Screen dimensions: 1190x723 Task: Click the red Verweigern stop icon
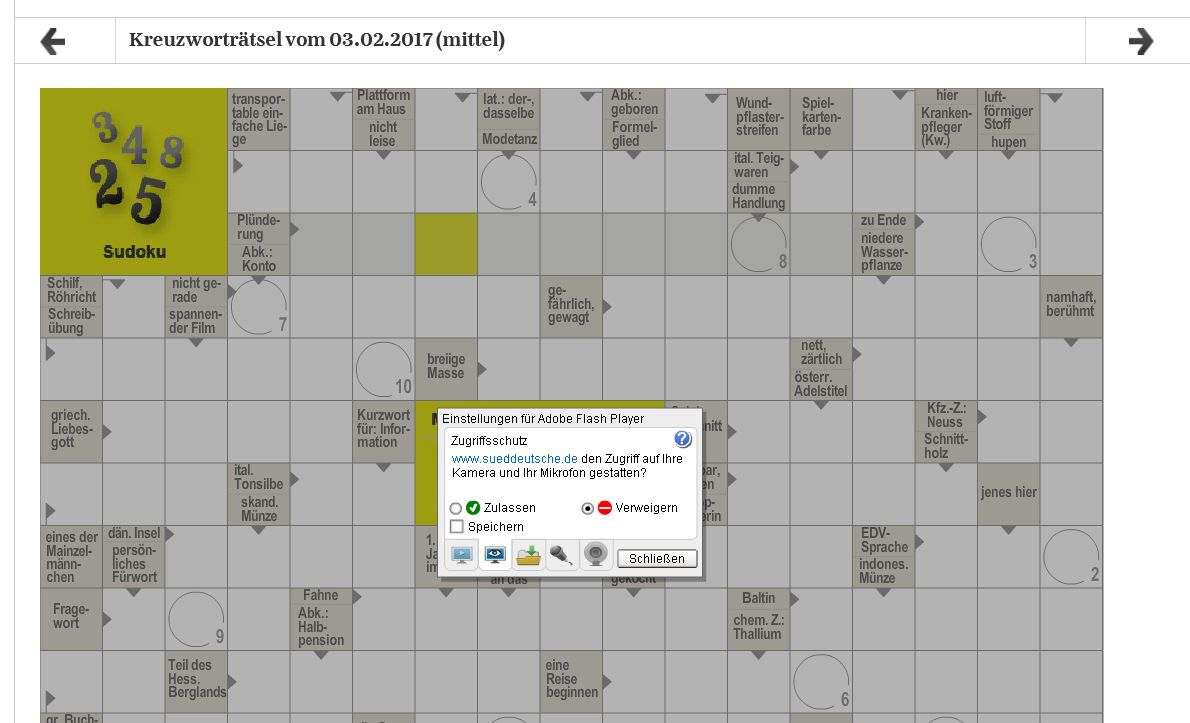[605, 508]
